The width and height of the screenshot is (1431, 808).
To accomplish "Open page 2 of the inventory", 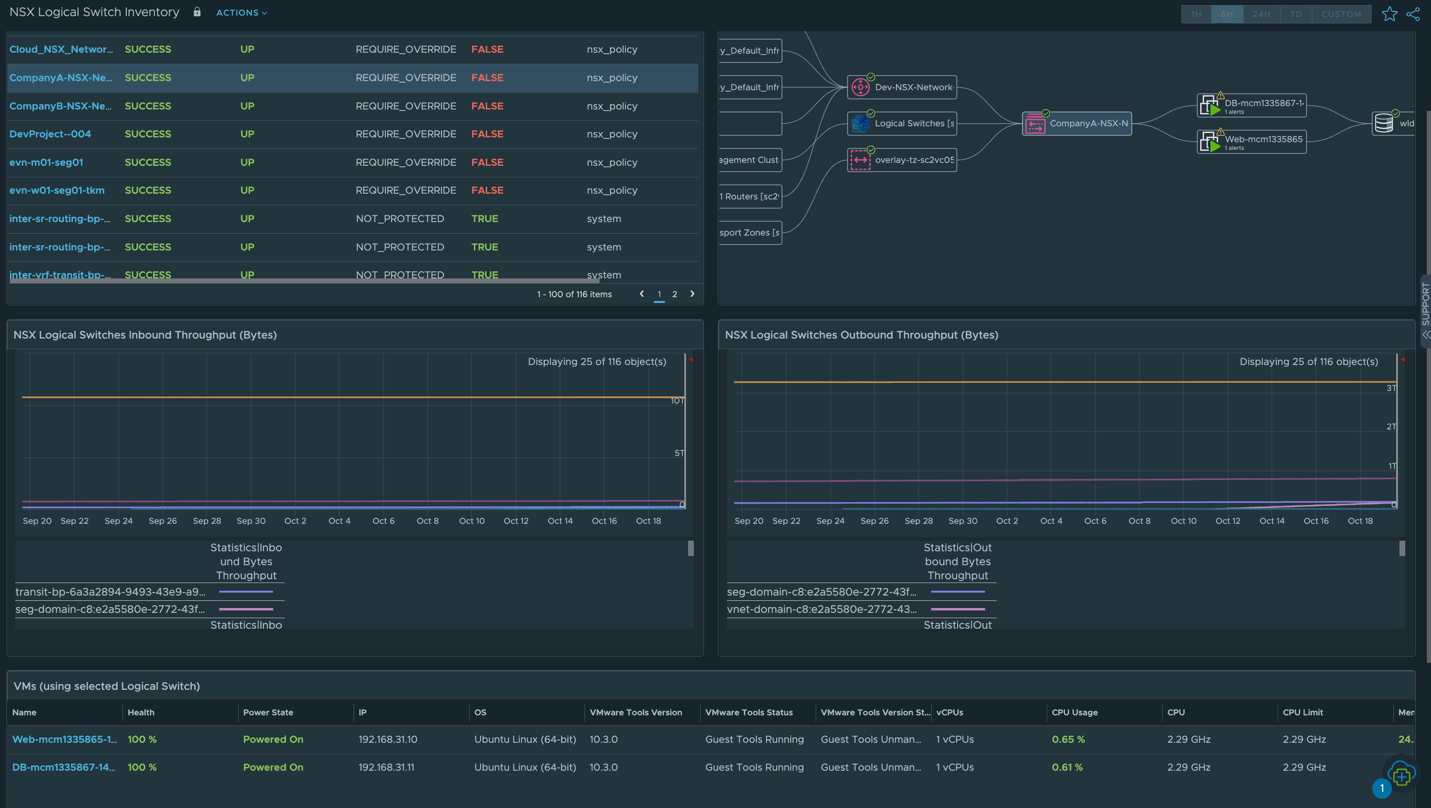I will tap(674, 294).
